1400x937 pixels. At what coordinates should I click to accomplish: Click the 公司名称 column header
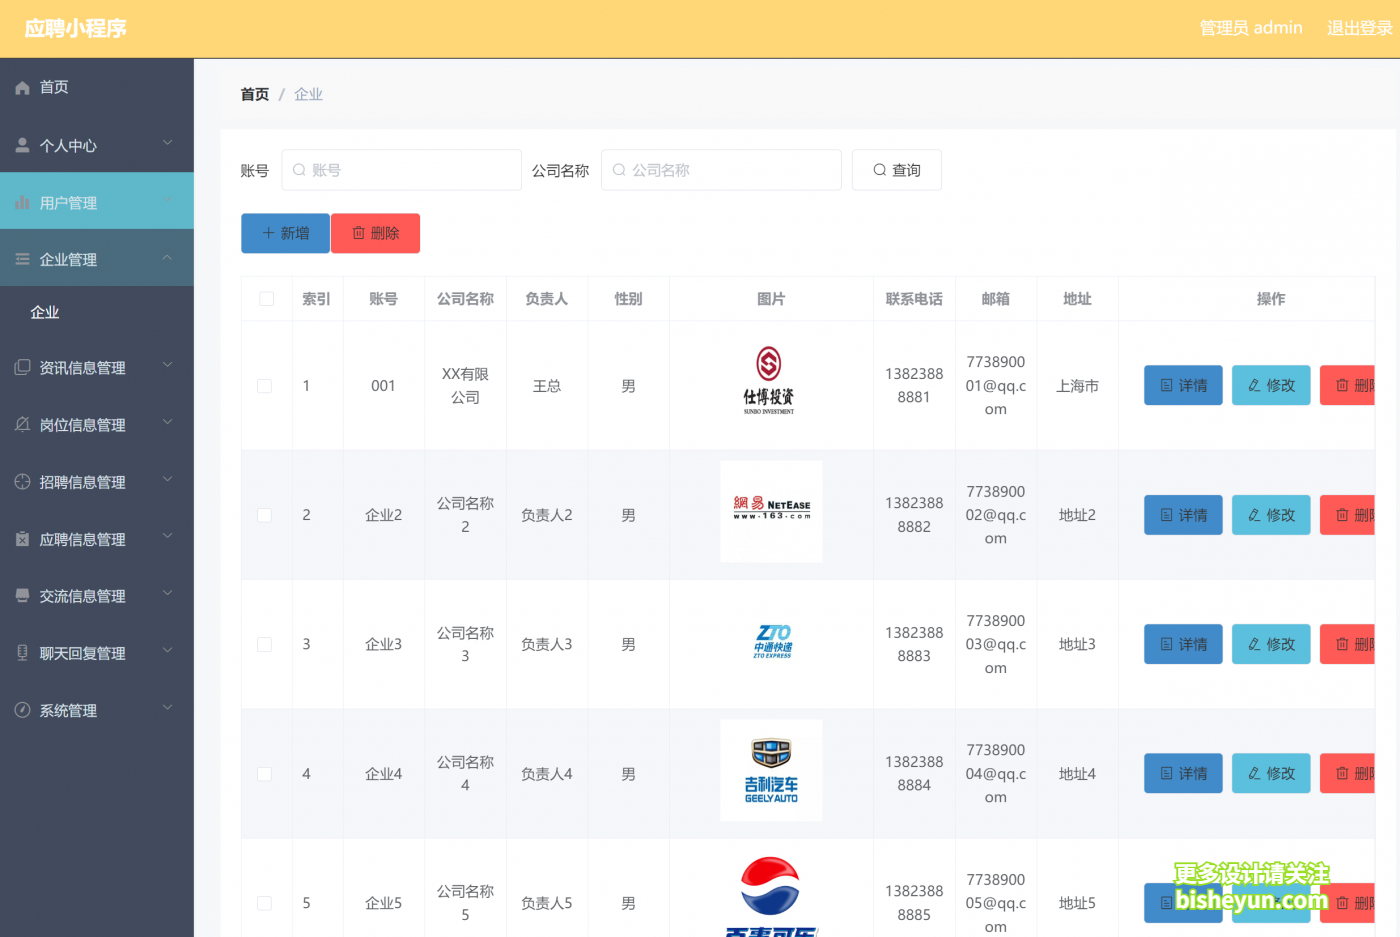pos(465,299)
